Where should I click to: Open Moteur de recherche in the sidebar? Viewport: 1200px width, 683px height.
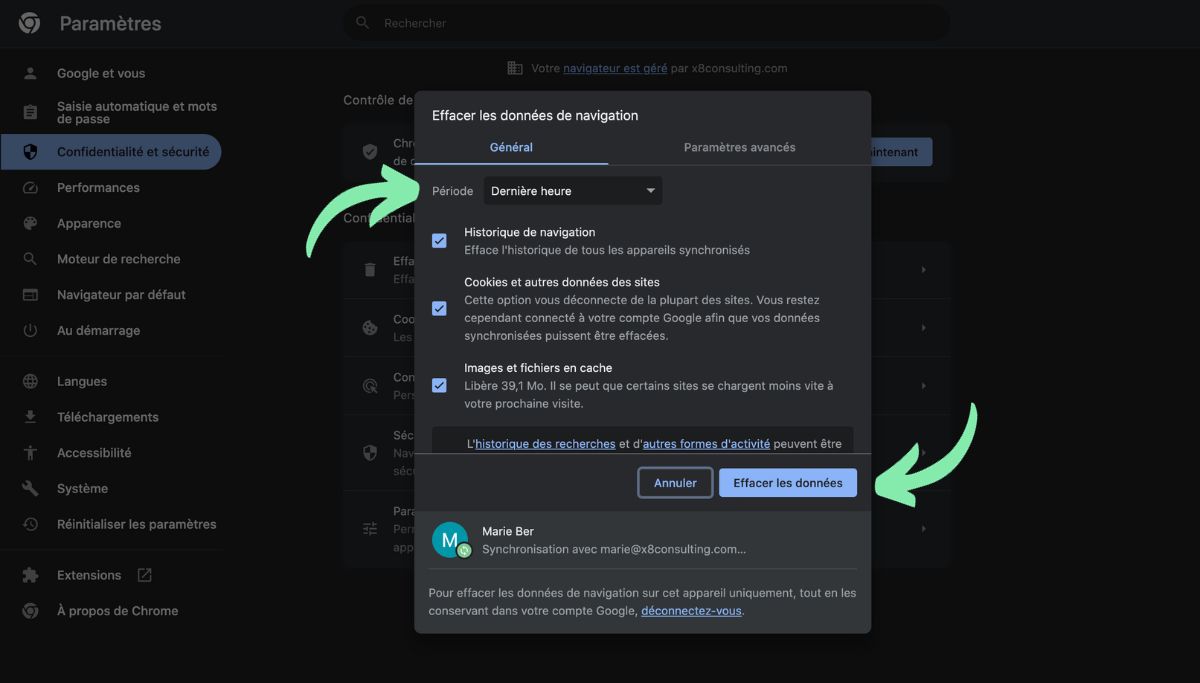(x=119, y=259)
